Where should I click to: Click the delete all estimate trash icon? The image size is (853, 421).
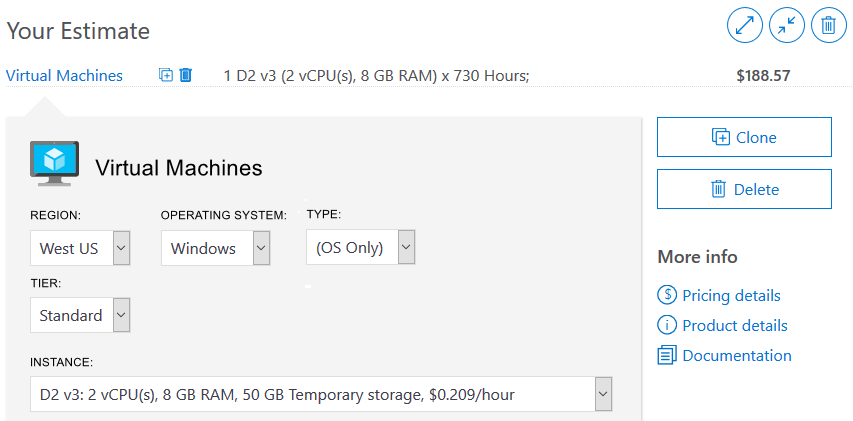point(829,25)
